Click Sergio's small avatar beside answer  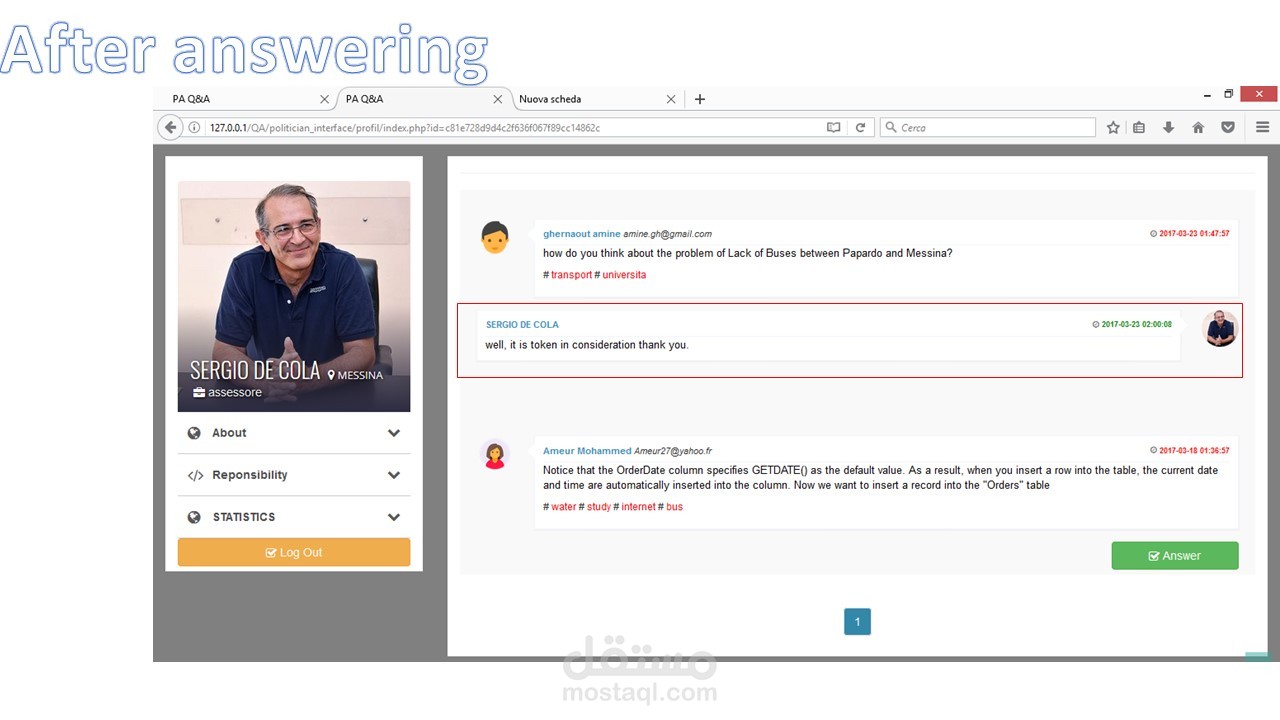click(x=1219, y=328)
